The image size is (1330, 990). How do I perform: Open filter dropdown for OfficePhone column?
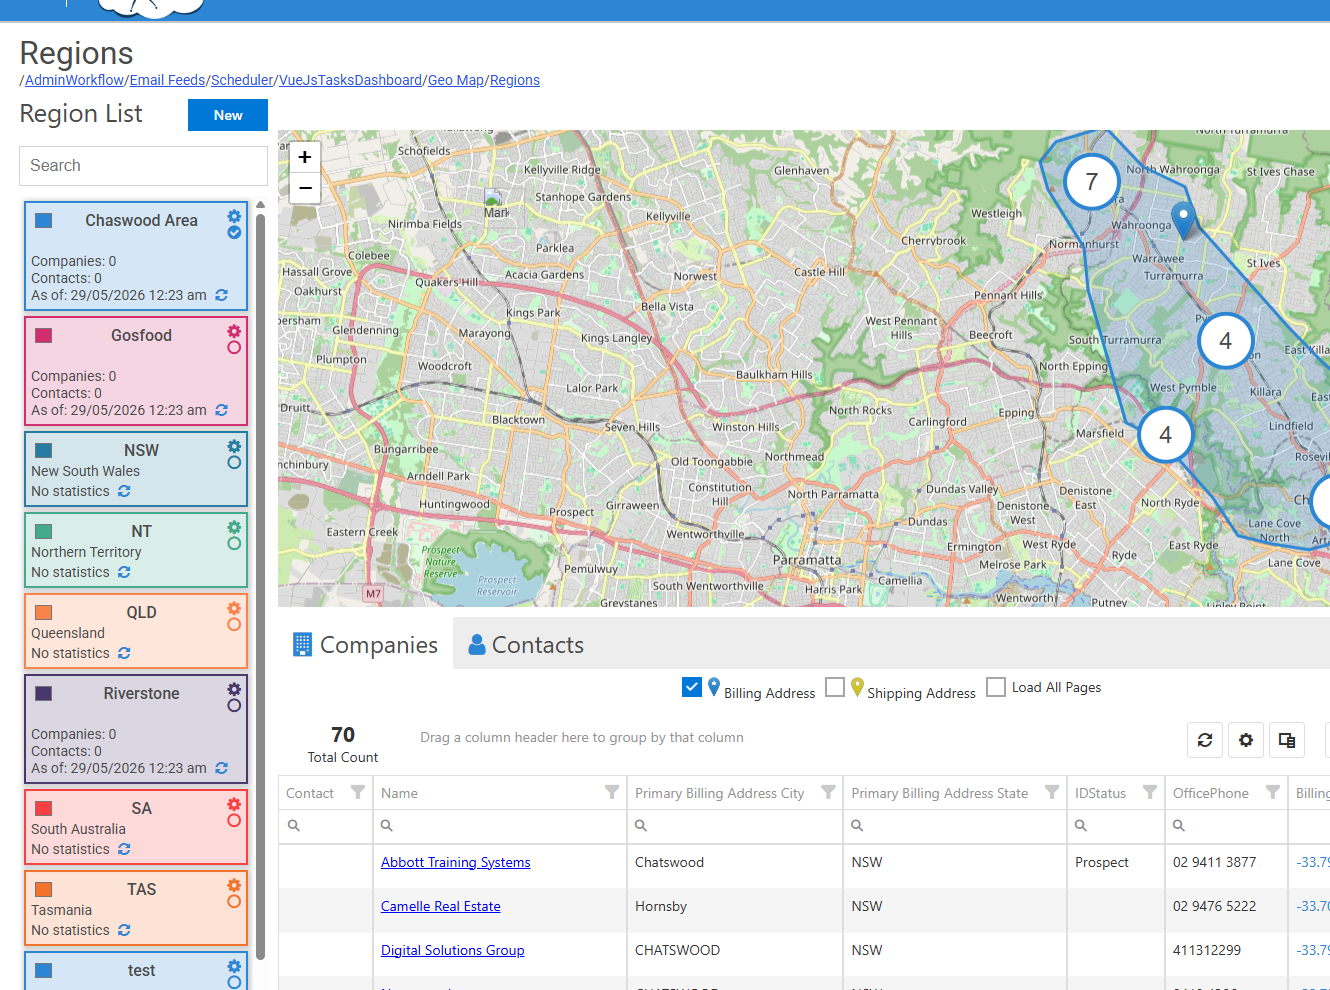click(1273, 792)
